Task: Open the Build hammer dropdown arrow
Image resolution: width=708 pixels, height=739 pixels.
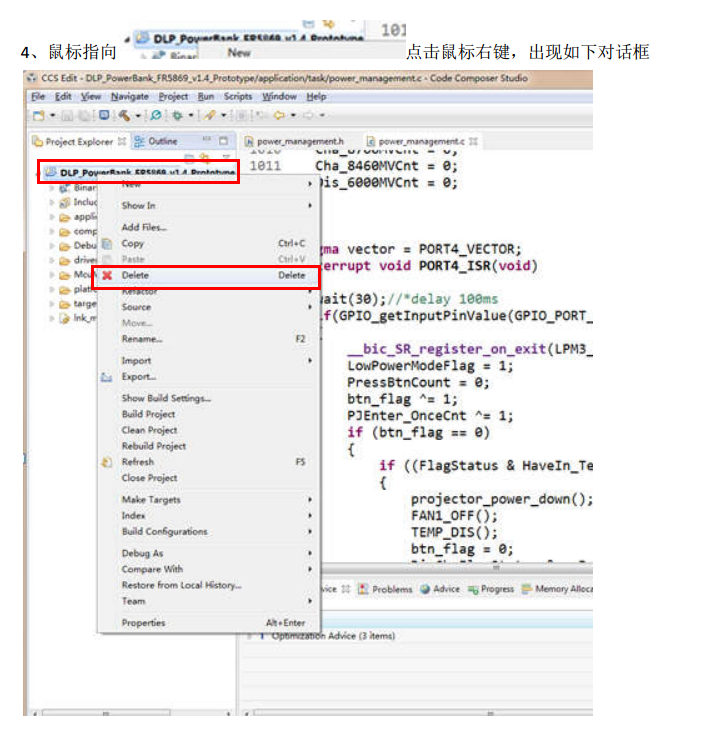Action: [138, 115]
